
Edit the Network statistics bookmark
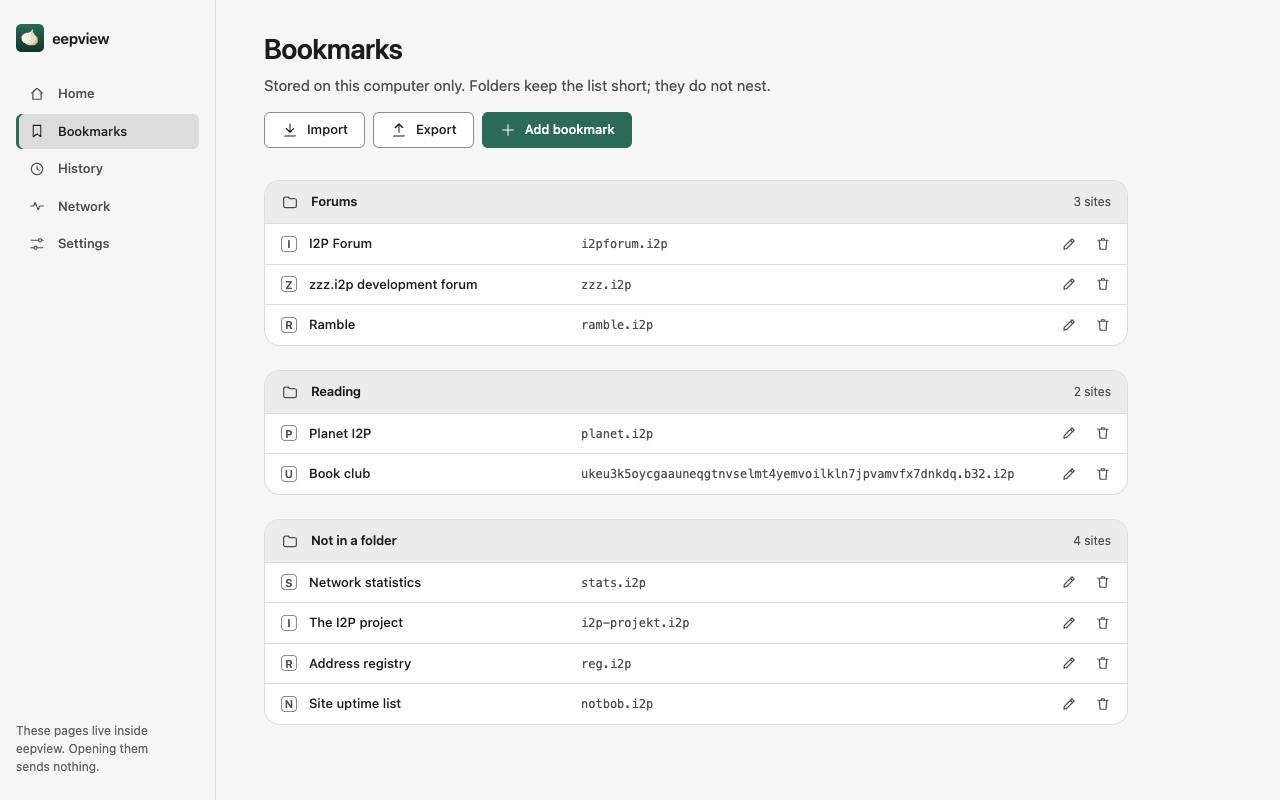coord(1069,582)
